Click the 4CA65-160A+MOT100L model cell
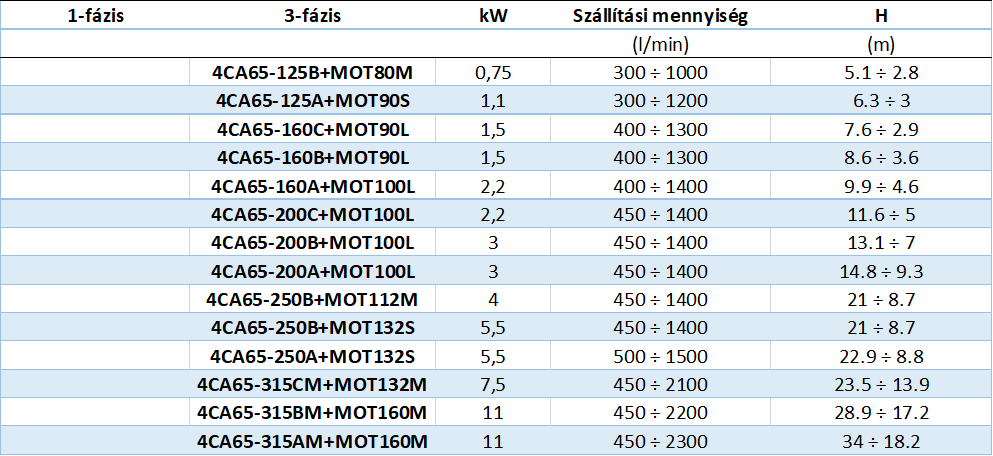The height and width of the screenshot is (456, 993). pyautogui.click(x=313, y=186)
